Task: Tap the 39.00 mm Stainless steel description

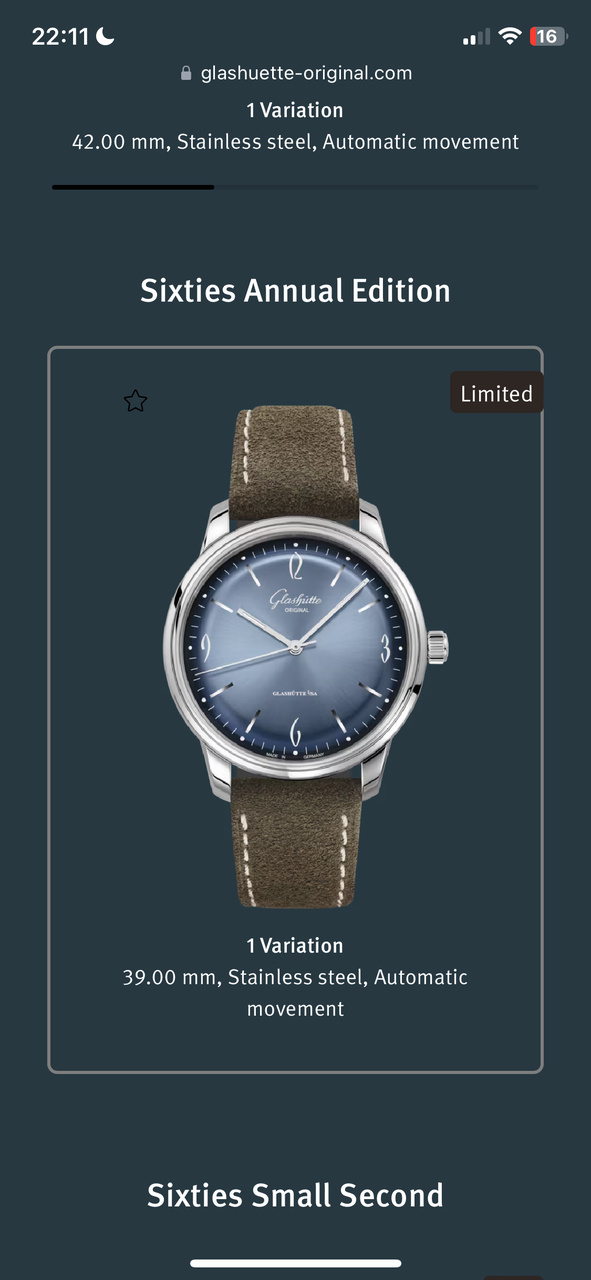Action: point(295,992)
